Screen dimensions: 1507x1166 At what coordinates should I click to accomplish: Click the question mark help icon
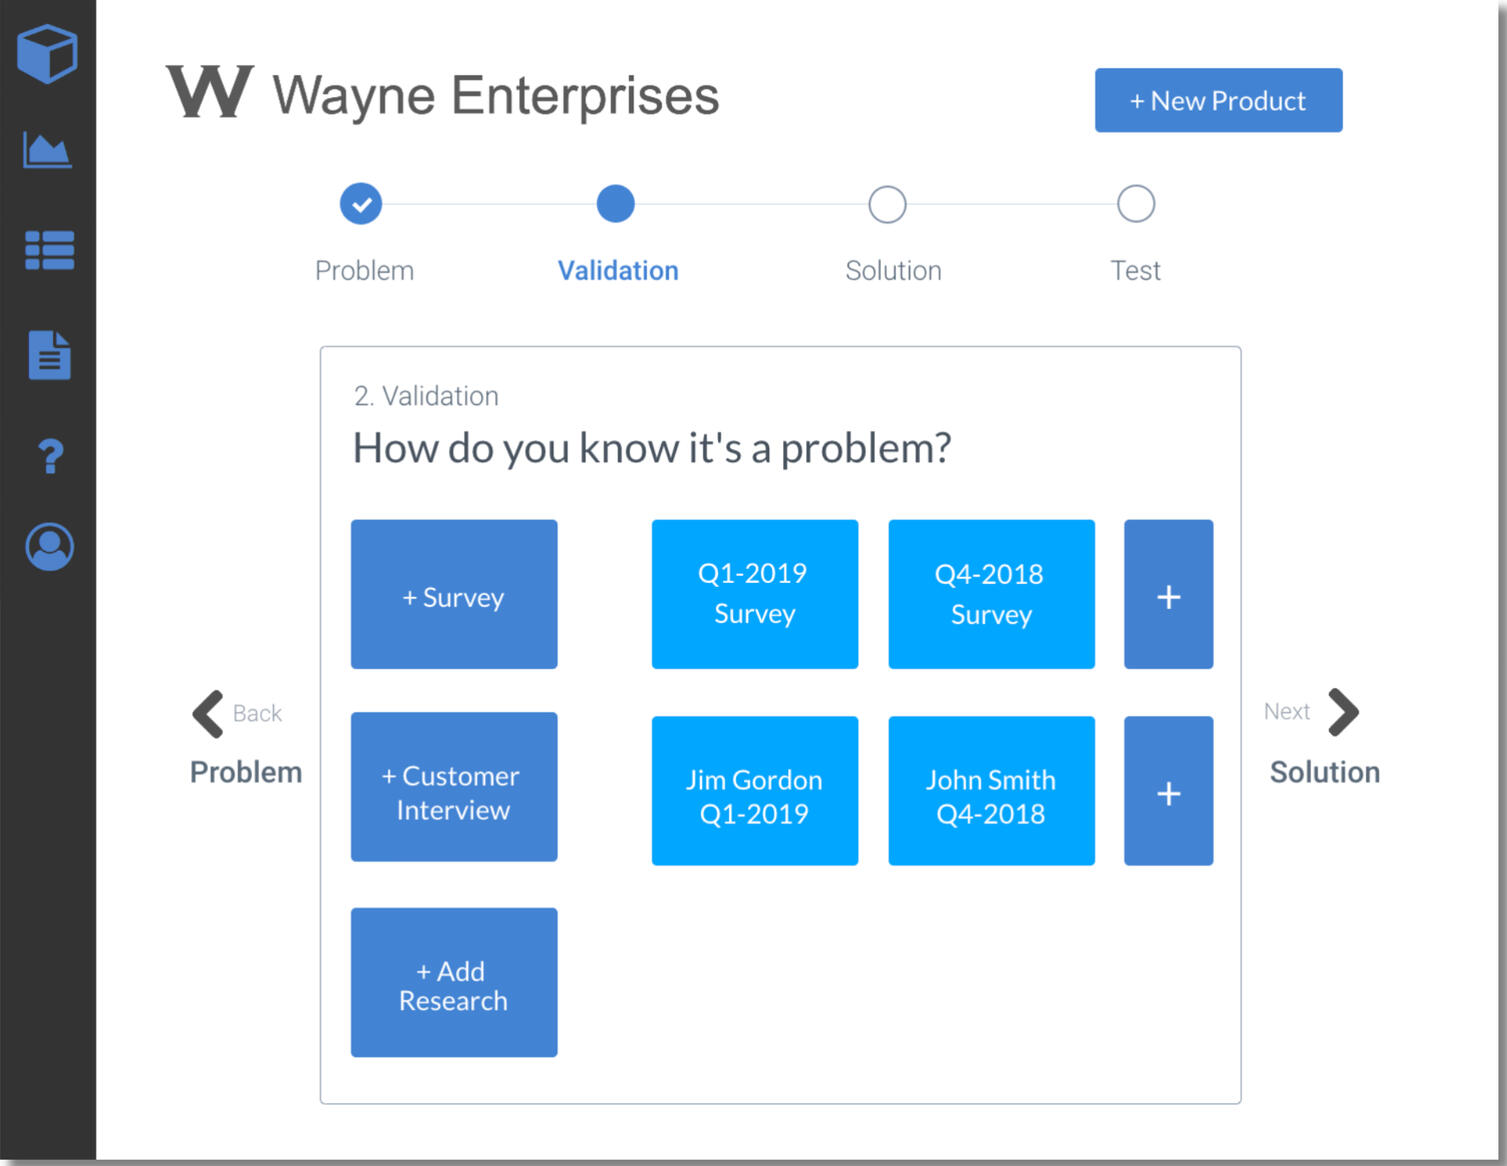[50, 456]
